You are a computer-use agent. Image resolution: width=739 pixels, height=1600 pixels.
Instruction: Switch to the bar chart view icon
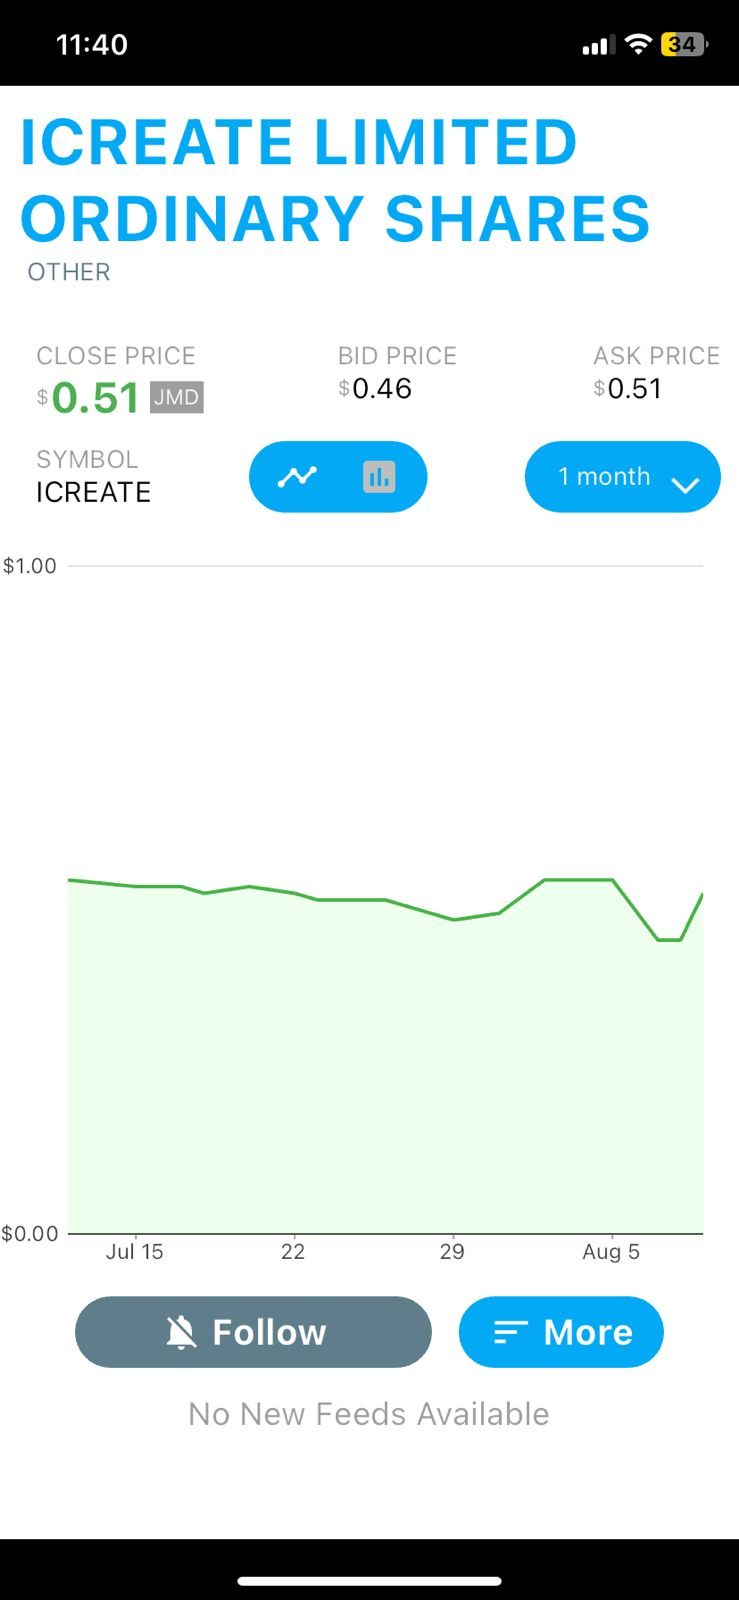pyautogui.click(x=379, y=477)
